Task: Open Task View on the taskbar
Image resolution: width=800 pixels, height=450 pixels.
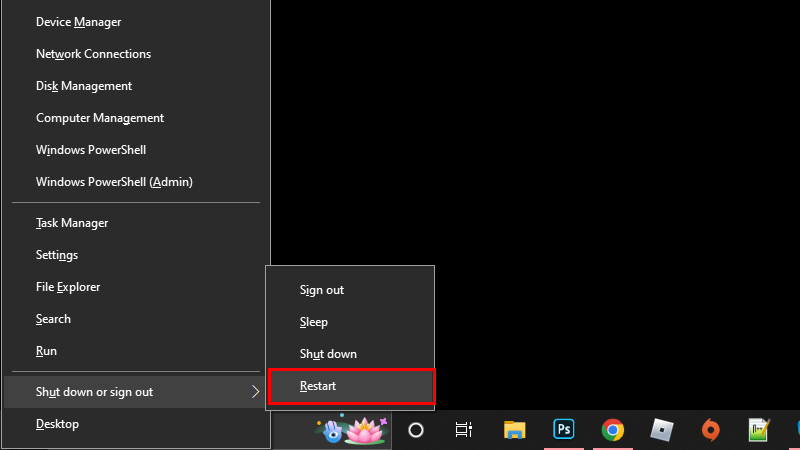Action: click(x=464, y=430)
